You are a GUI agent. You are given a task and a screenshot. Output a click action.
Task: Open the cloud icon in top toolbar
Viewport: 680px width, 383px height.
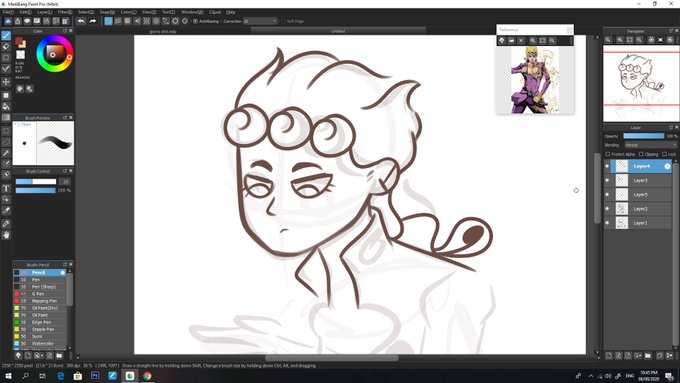pos(8,21)
